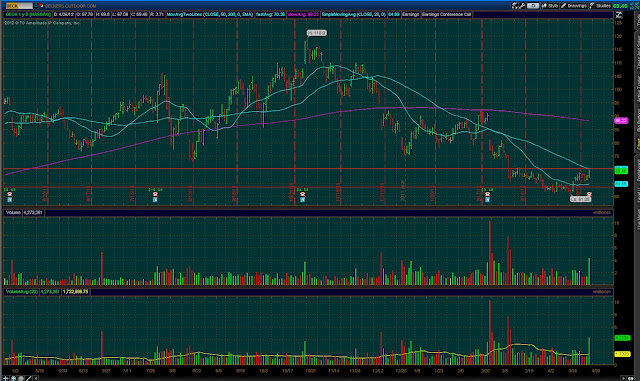Click the Earnings label in the study bar
The image size is (640, 381).
coord(411,14)
